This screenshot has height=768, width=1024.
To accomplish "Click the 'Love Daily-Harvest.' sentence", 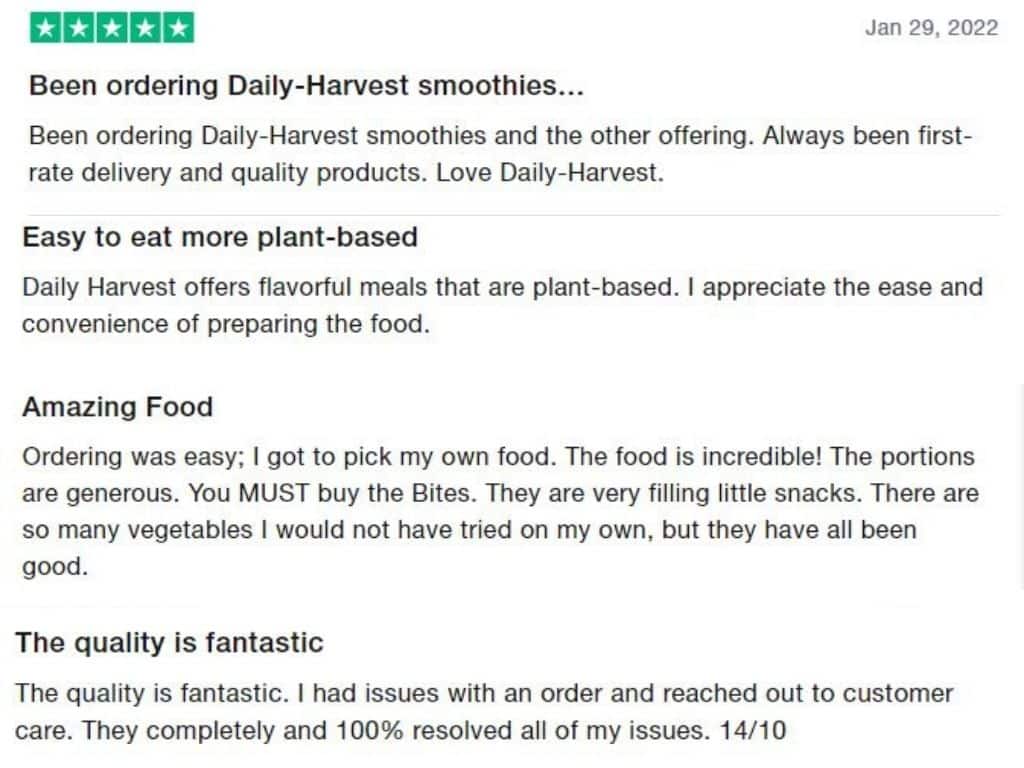I will click(x=550, y=173).
